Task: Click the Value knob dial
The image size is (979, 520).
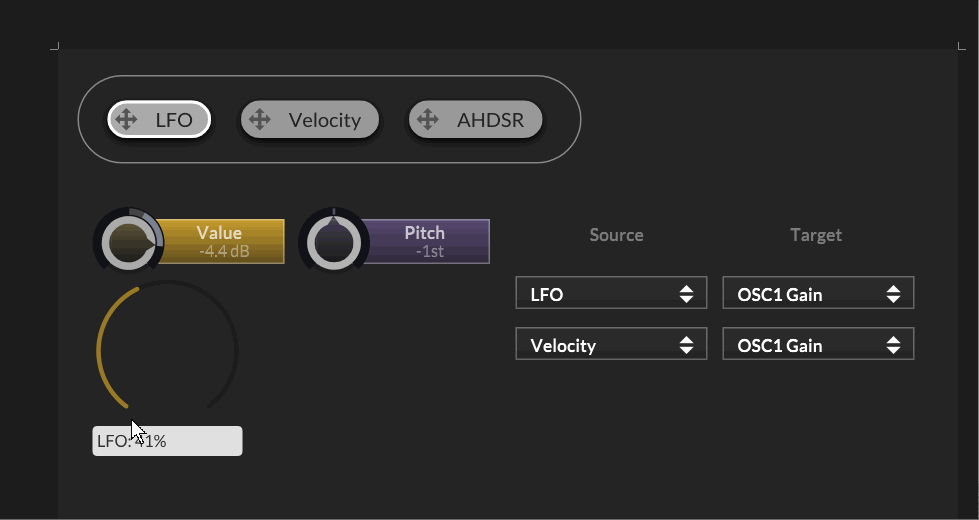Action: 129,242
